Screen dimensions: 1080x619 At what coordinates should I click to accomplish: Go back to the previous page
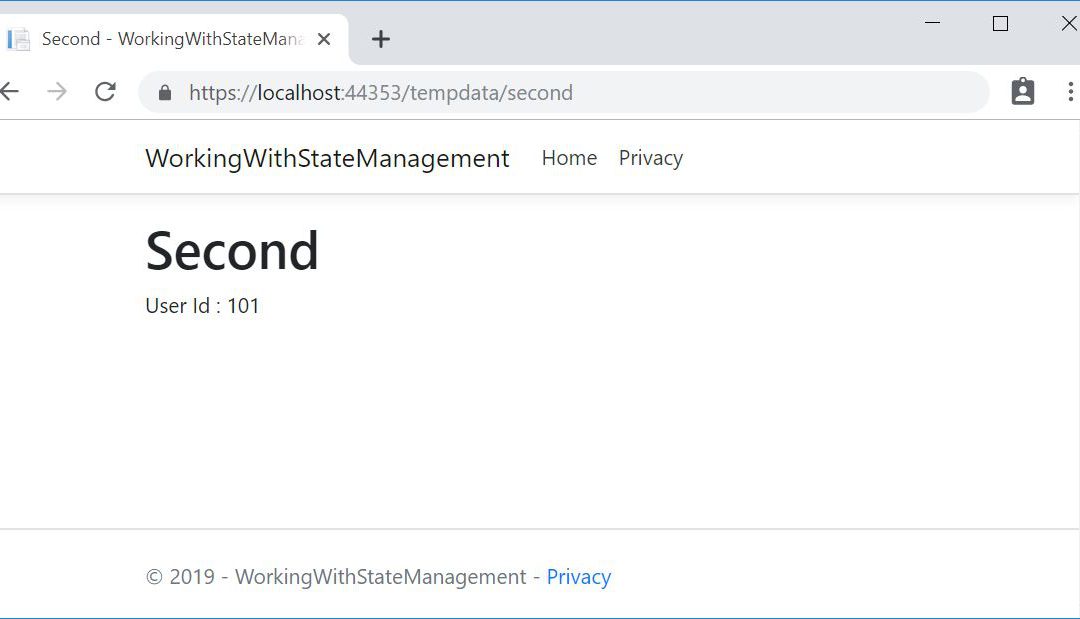[x=10, y=92]
